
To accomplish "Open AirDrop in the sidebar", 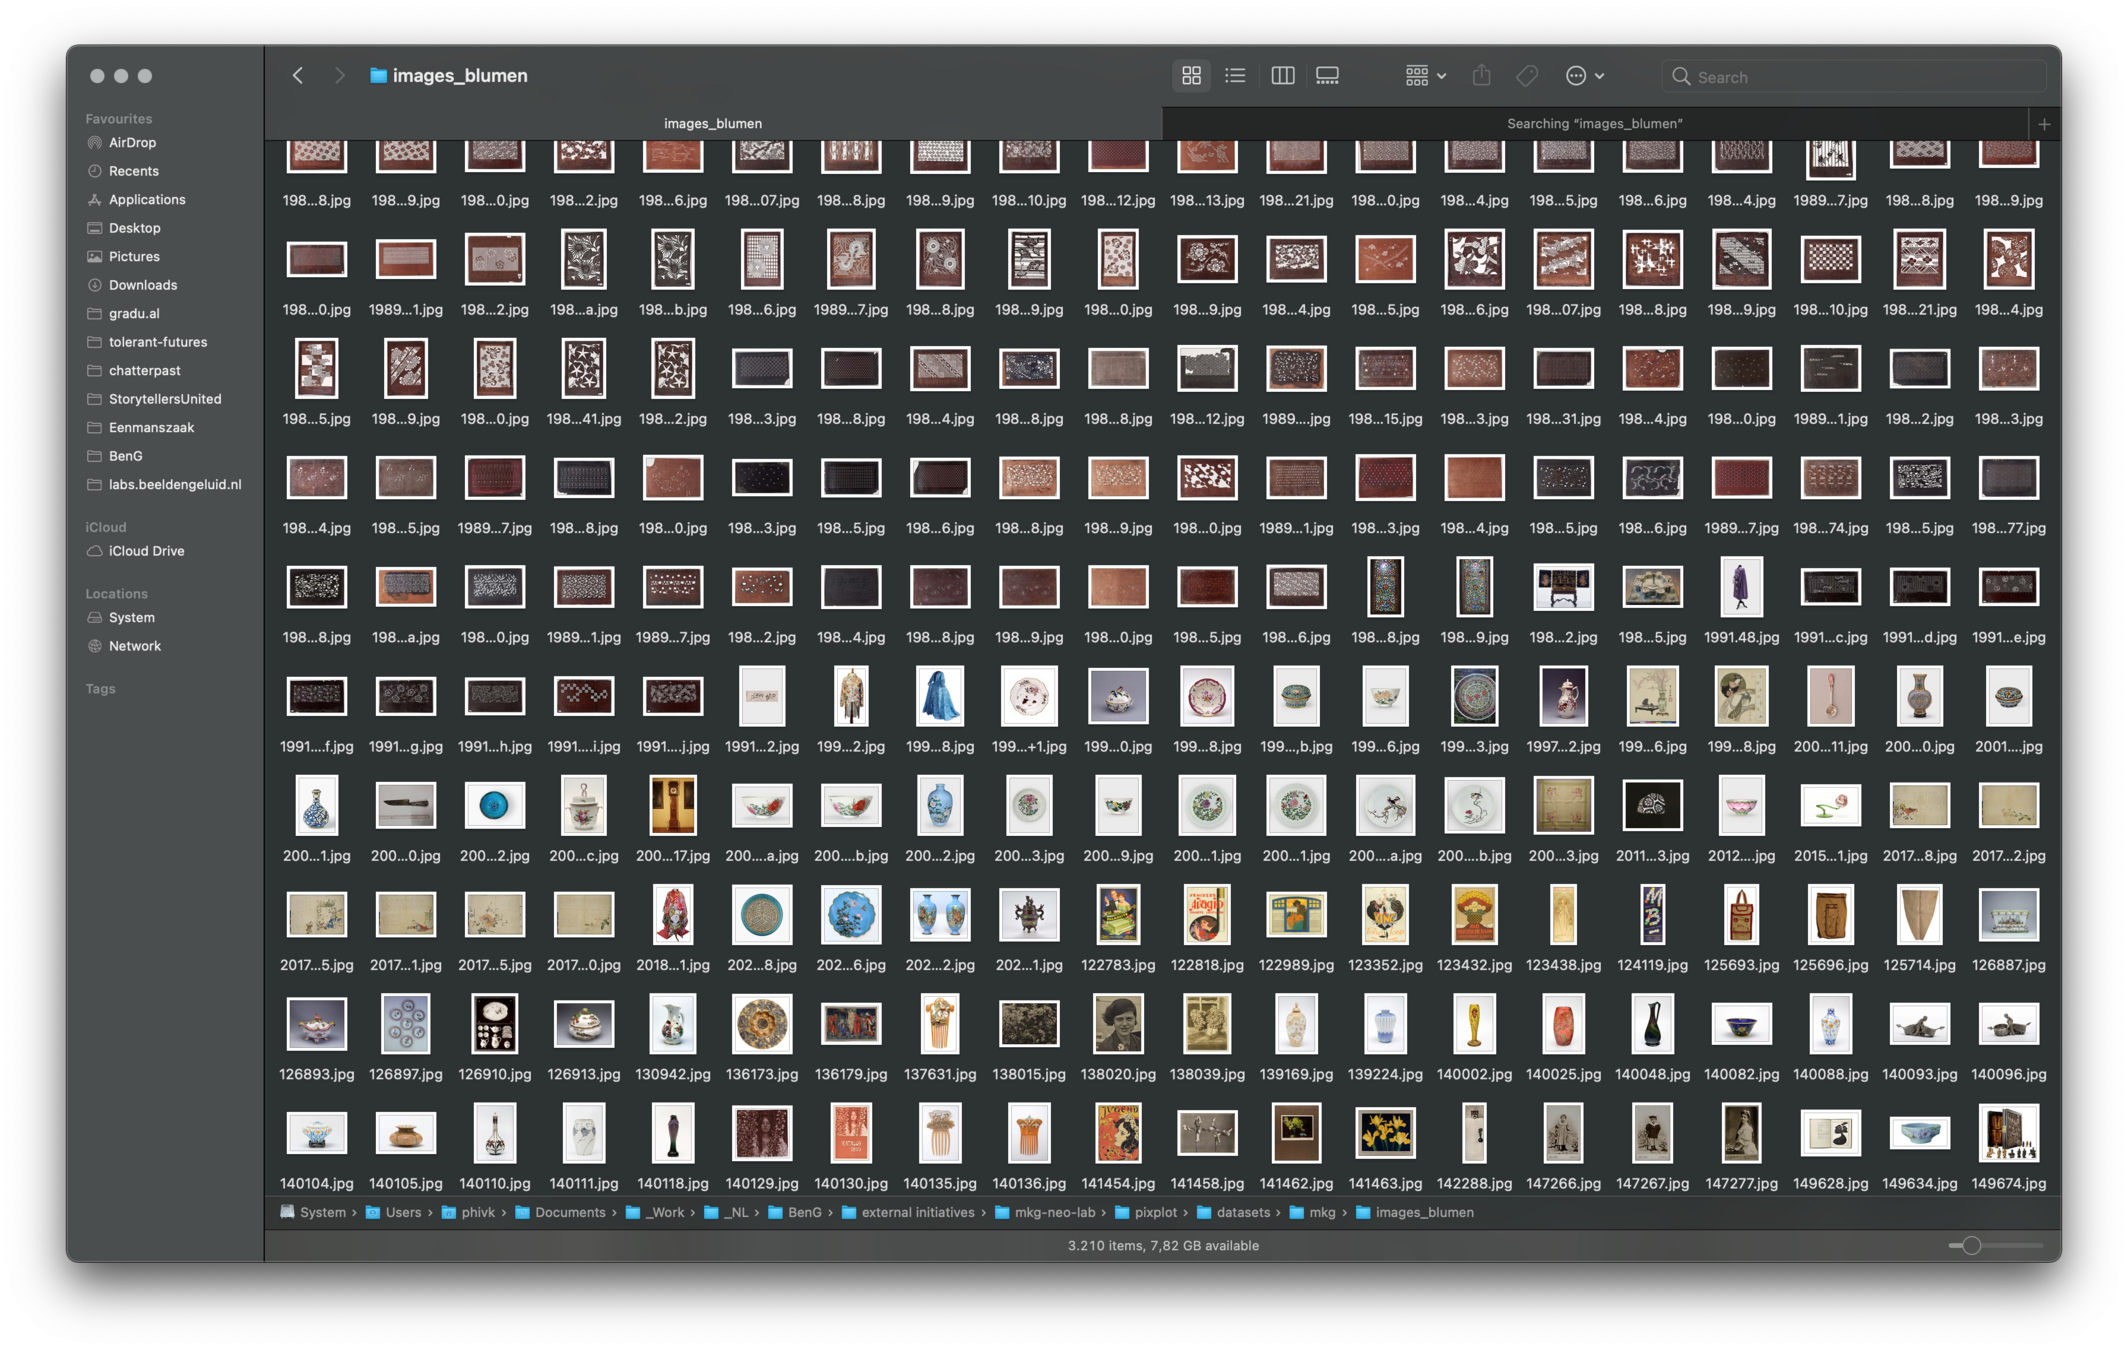I will 132,143.
